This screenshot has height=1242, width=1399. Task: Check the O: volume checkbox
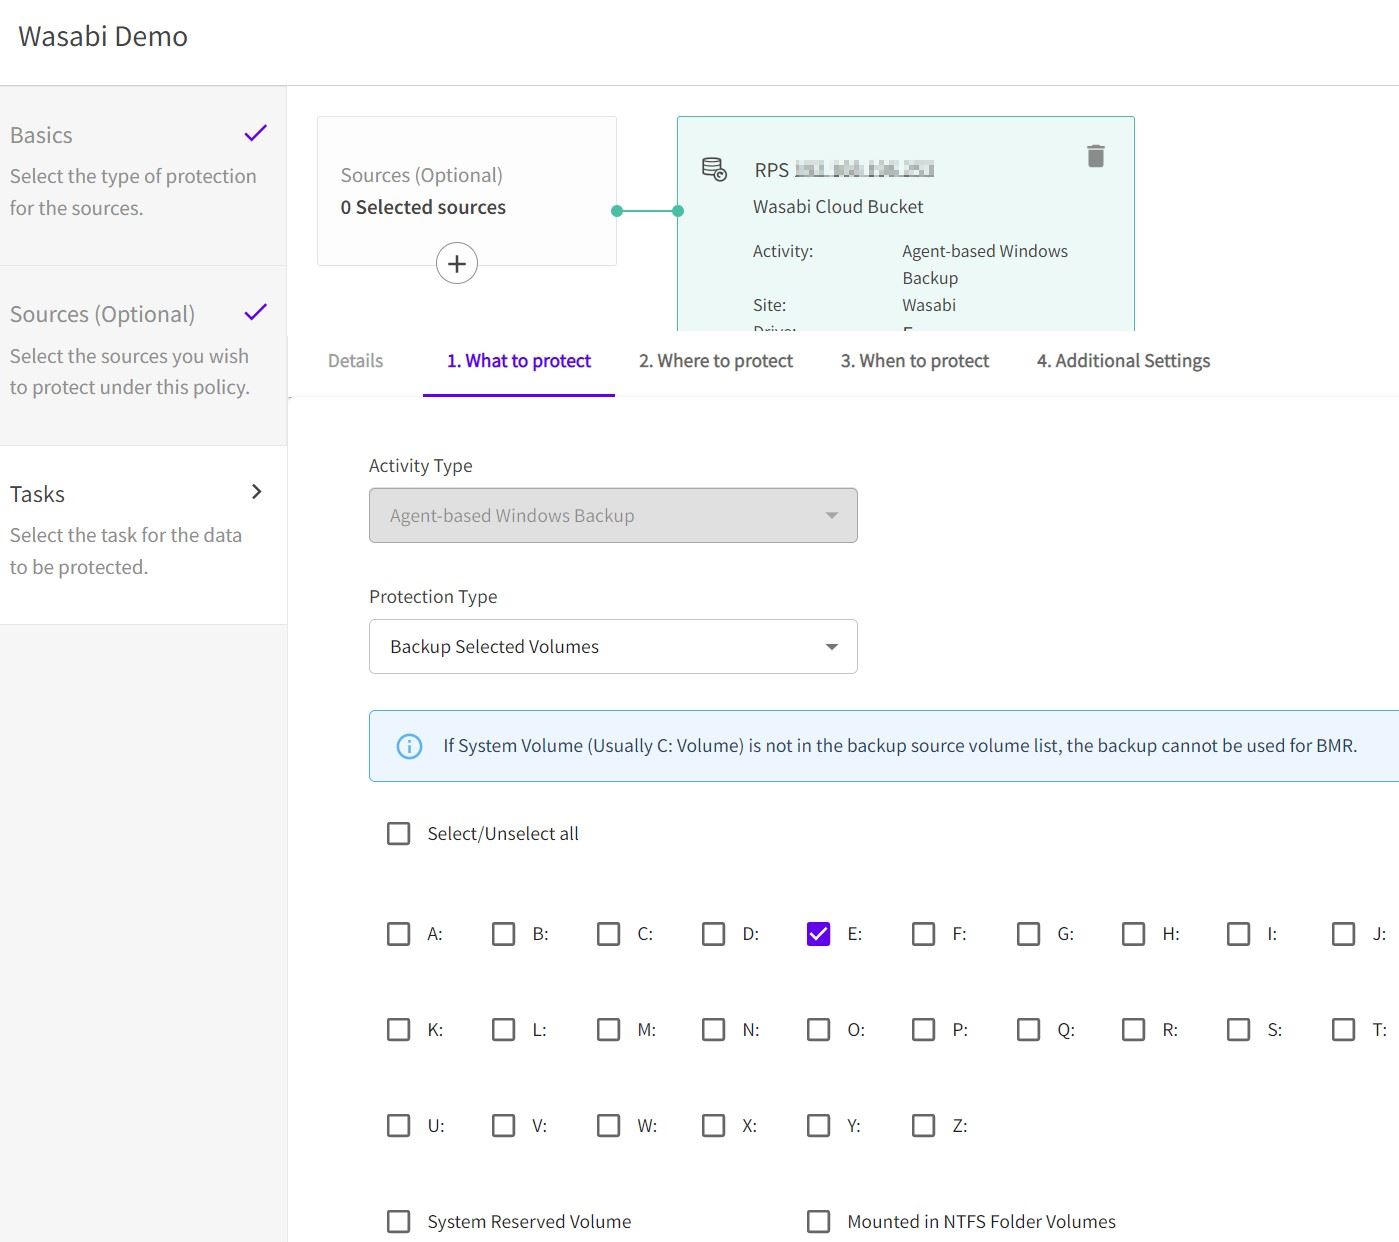pos(818,1030)
